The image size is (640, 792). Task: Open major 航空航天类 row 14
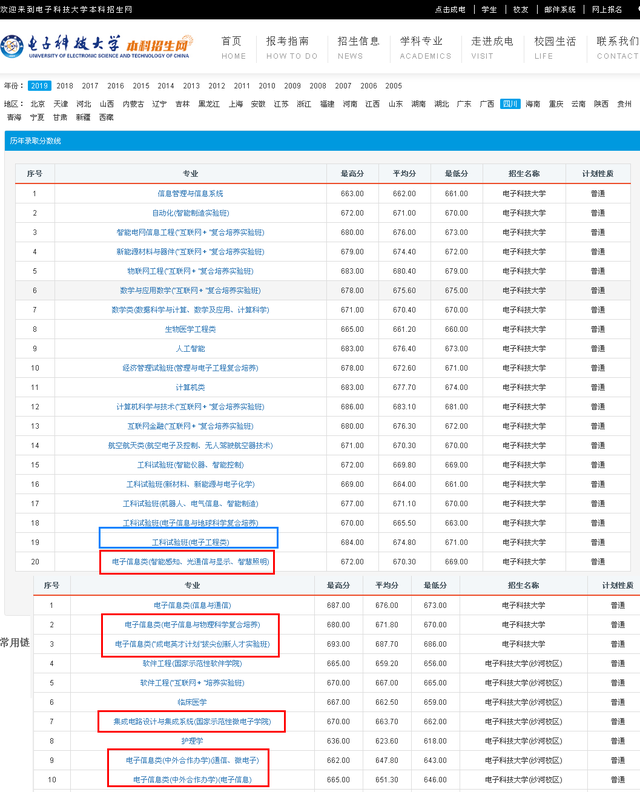[x=190, y=446]
